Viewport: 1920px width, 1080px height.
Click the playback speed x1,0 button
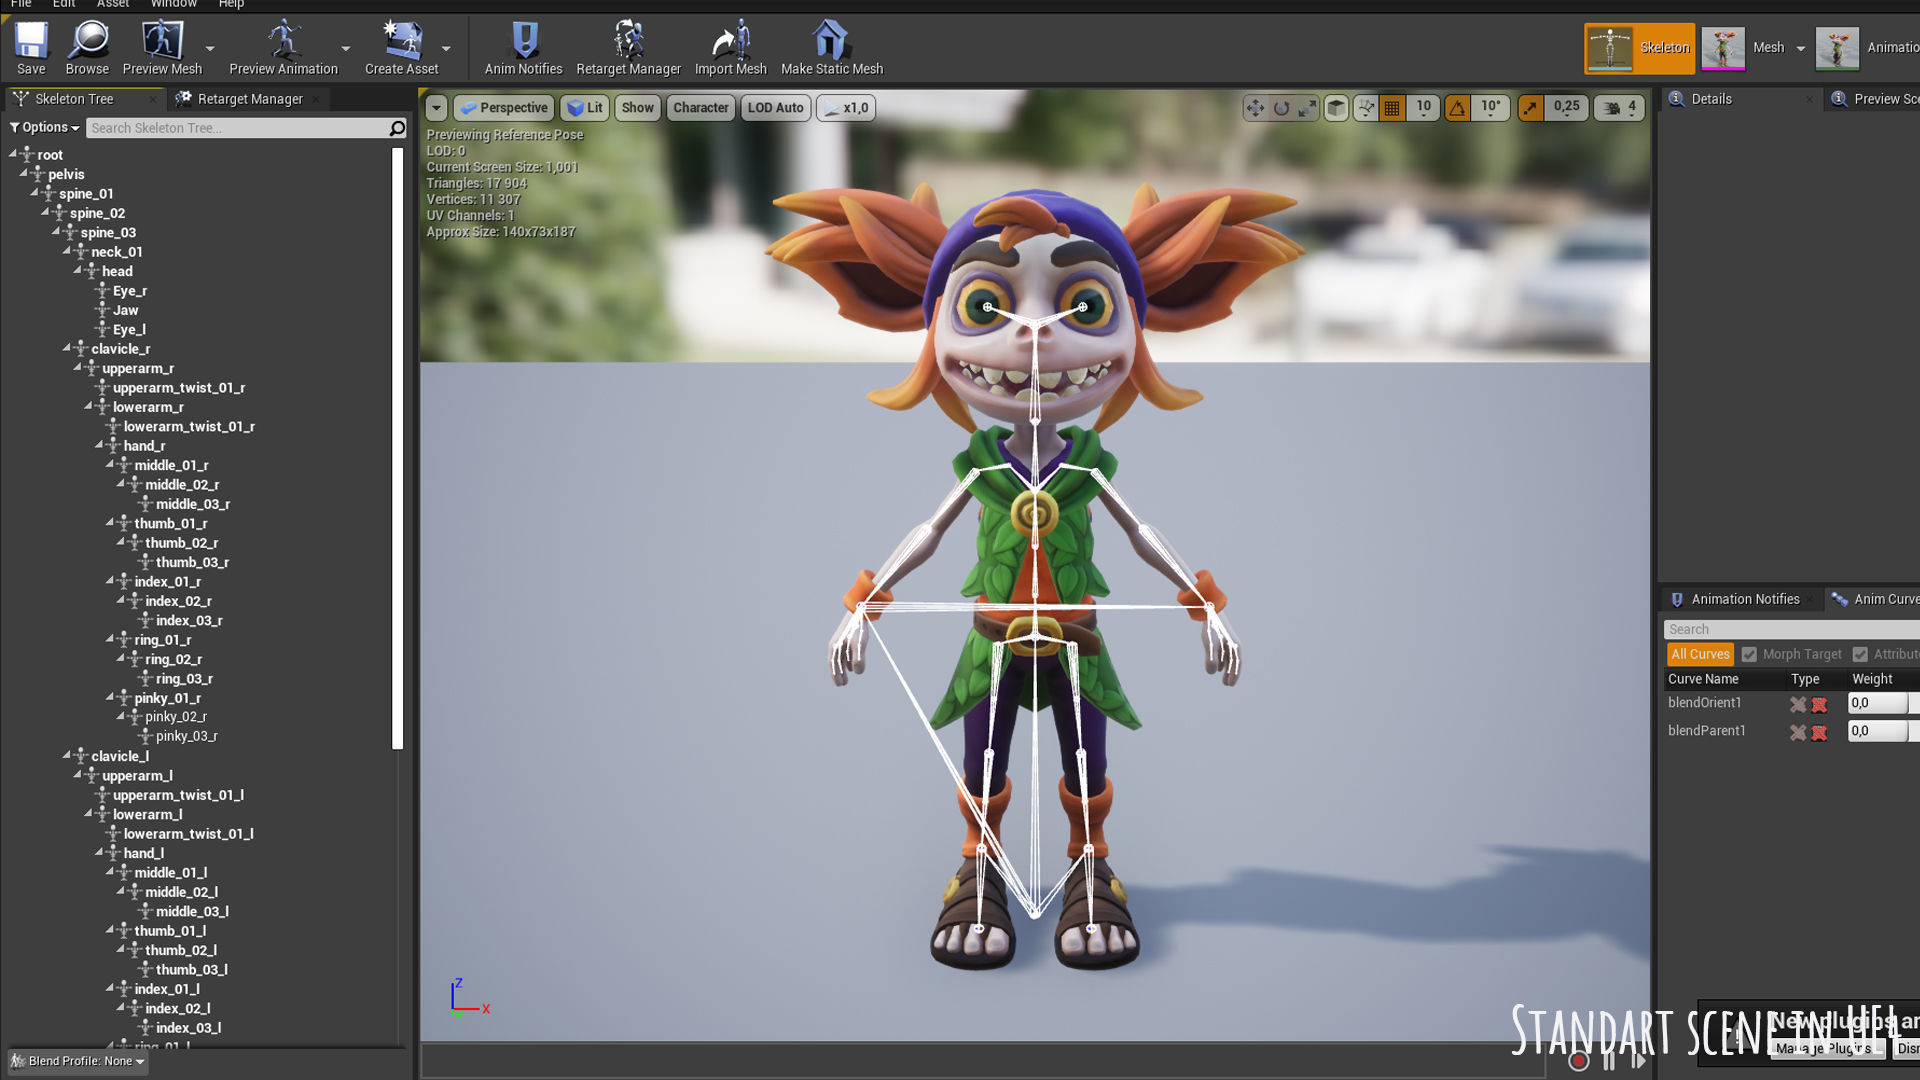[x=846, y=108]
